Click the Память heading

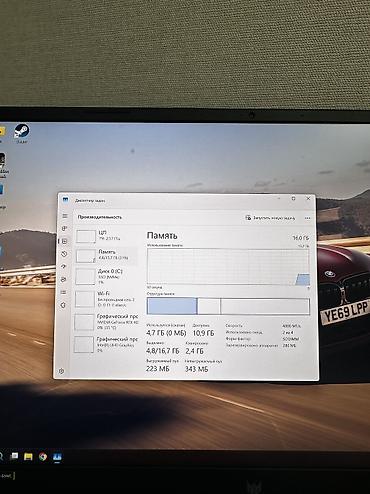162,236
